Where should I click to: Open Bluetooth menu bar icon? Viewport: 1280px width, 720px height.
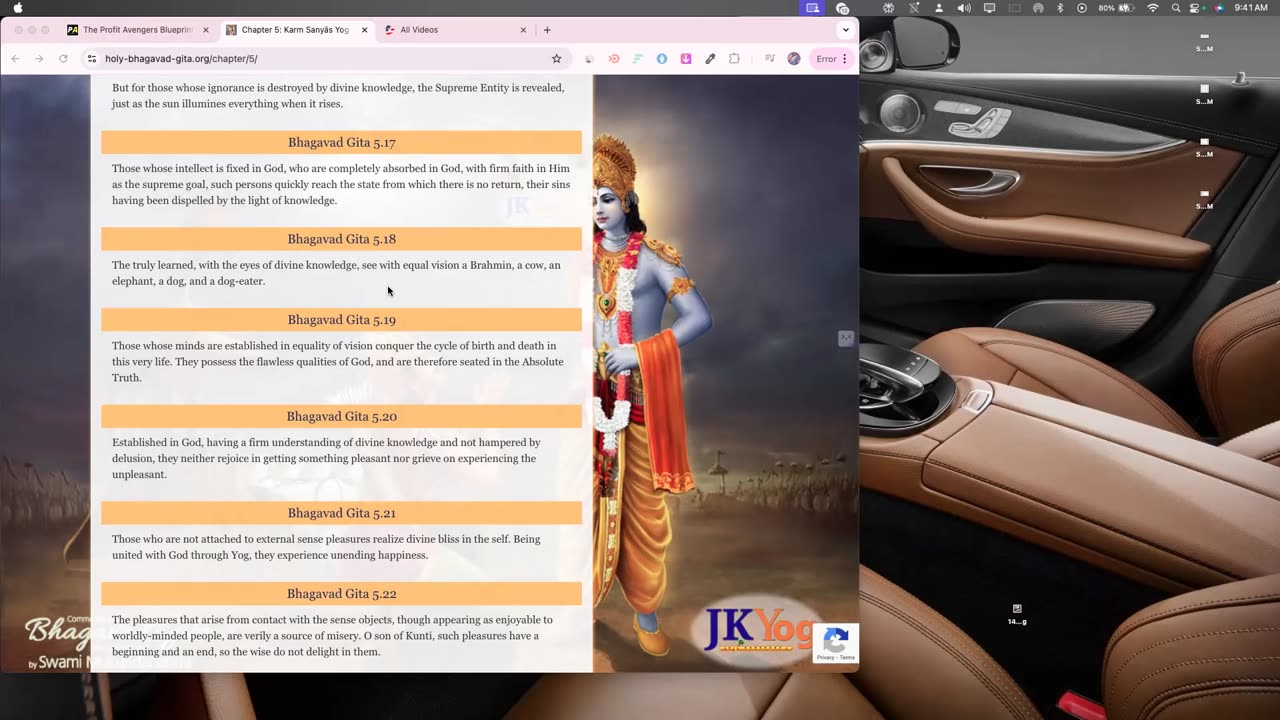tap(1060, 8)
